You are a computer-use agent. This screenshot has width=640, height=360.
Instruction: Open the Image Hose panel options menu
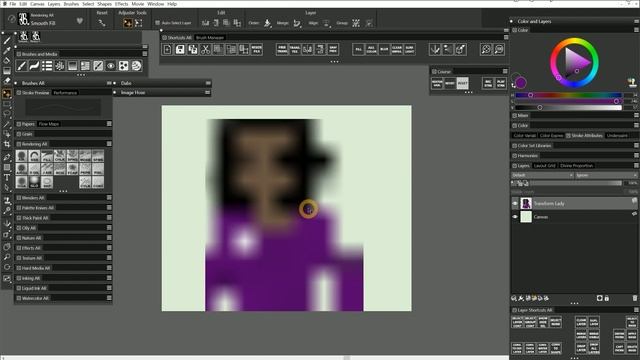208,93
